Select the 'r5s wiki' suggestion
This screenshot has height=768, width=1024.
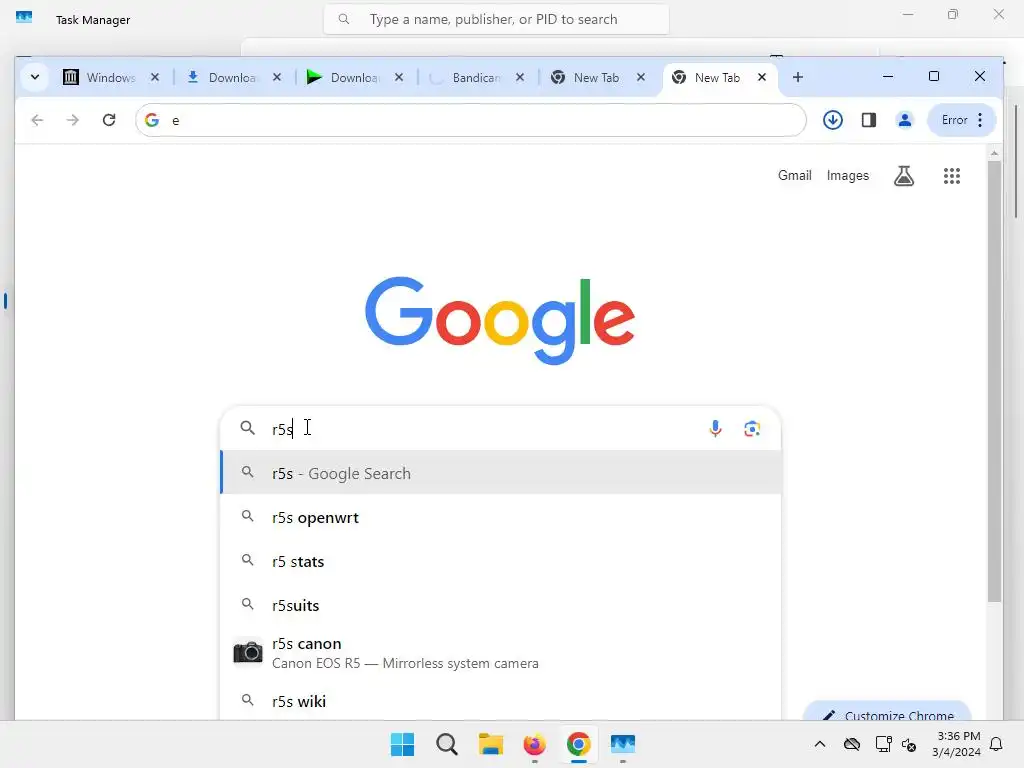pyautogui.click(x=501, y=701)
